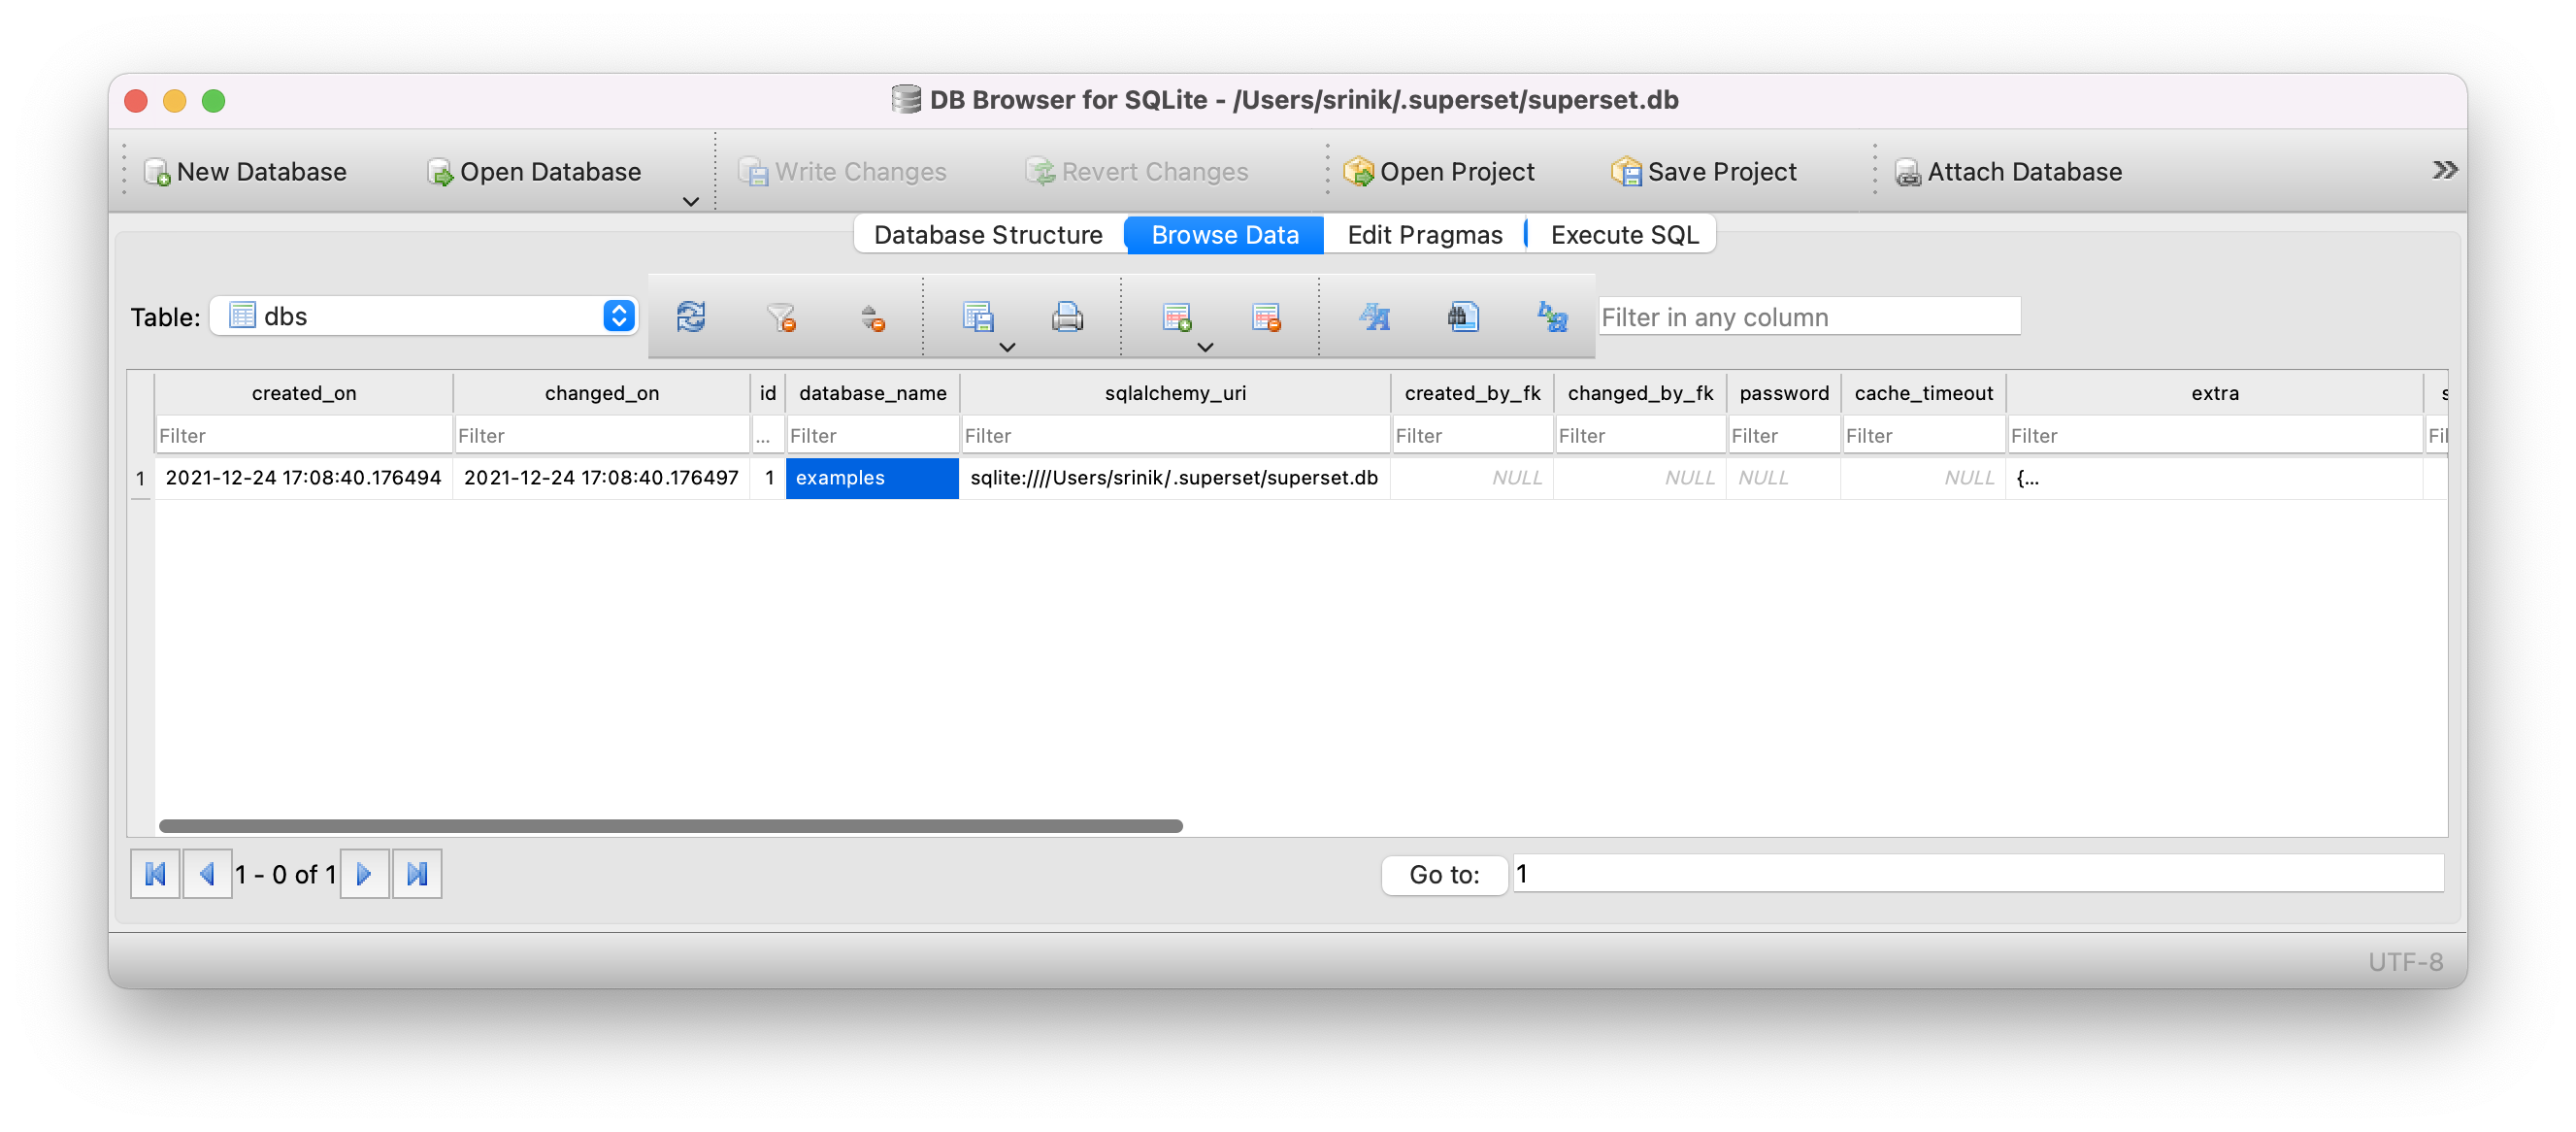Jump to the first record
Image resolution: width=2576 pixels, height=1132 pixels.
pos(155,874)
